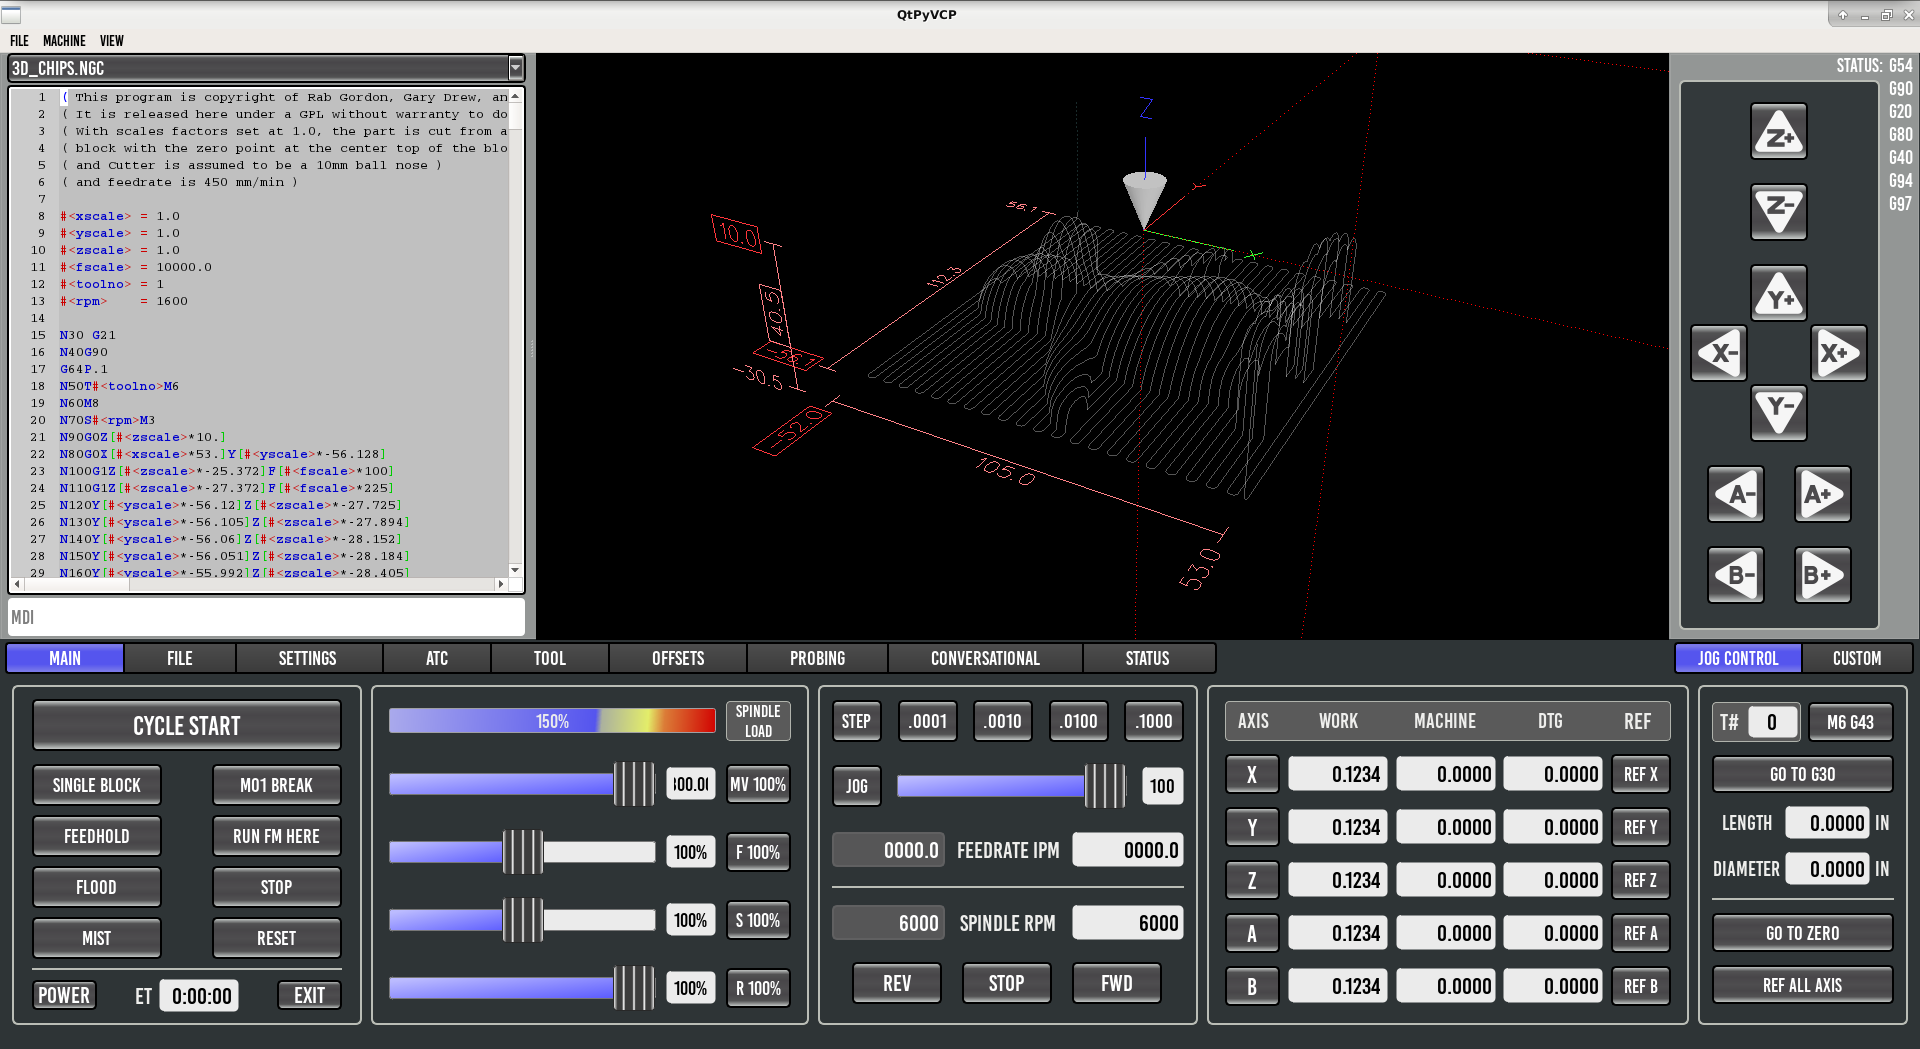Jog right using the X+ arrow
This screenshot has width=1920, height=1049.
(1838, 353)
